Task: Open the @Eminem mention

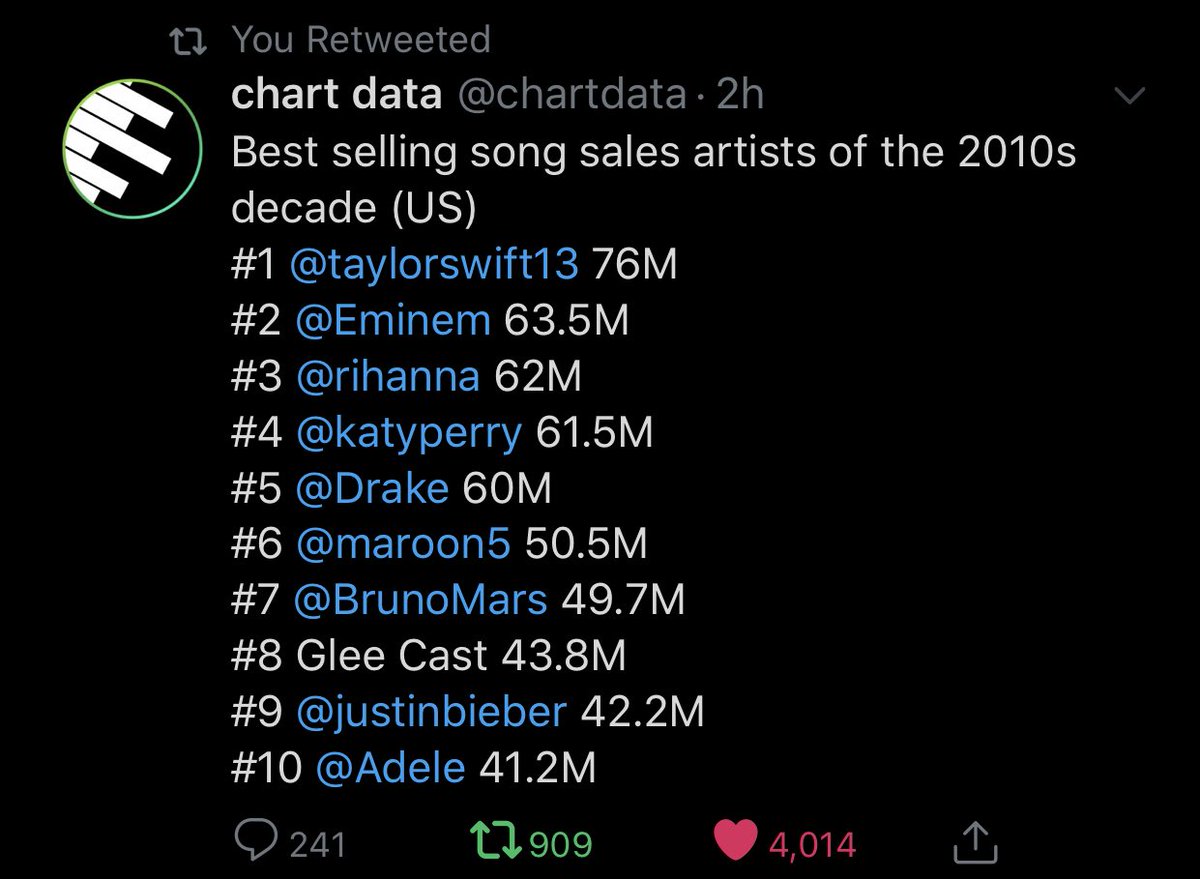Action: point(393,321)
